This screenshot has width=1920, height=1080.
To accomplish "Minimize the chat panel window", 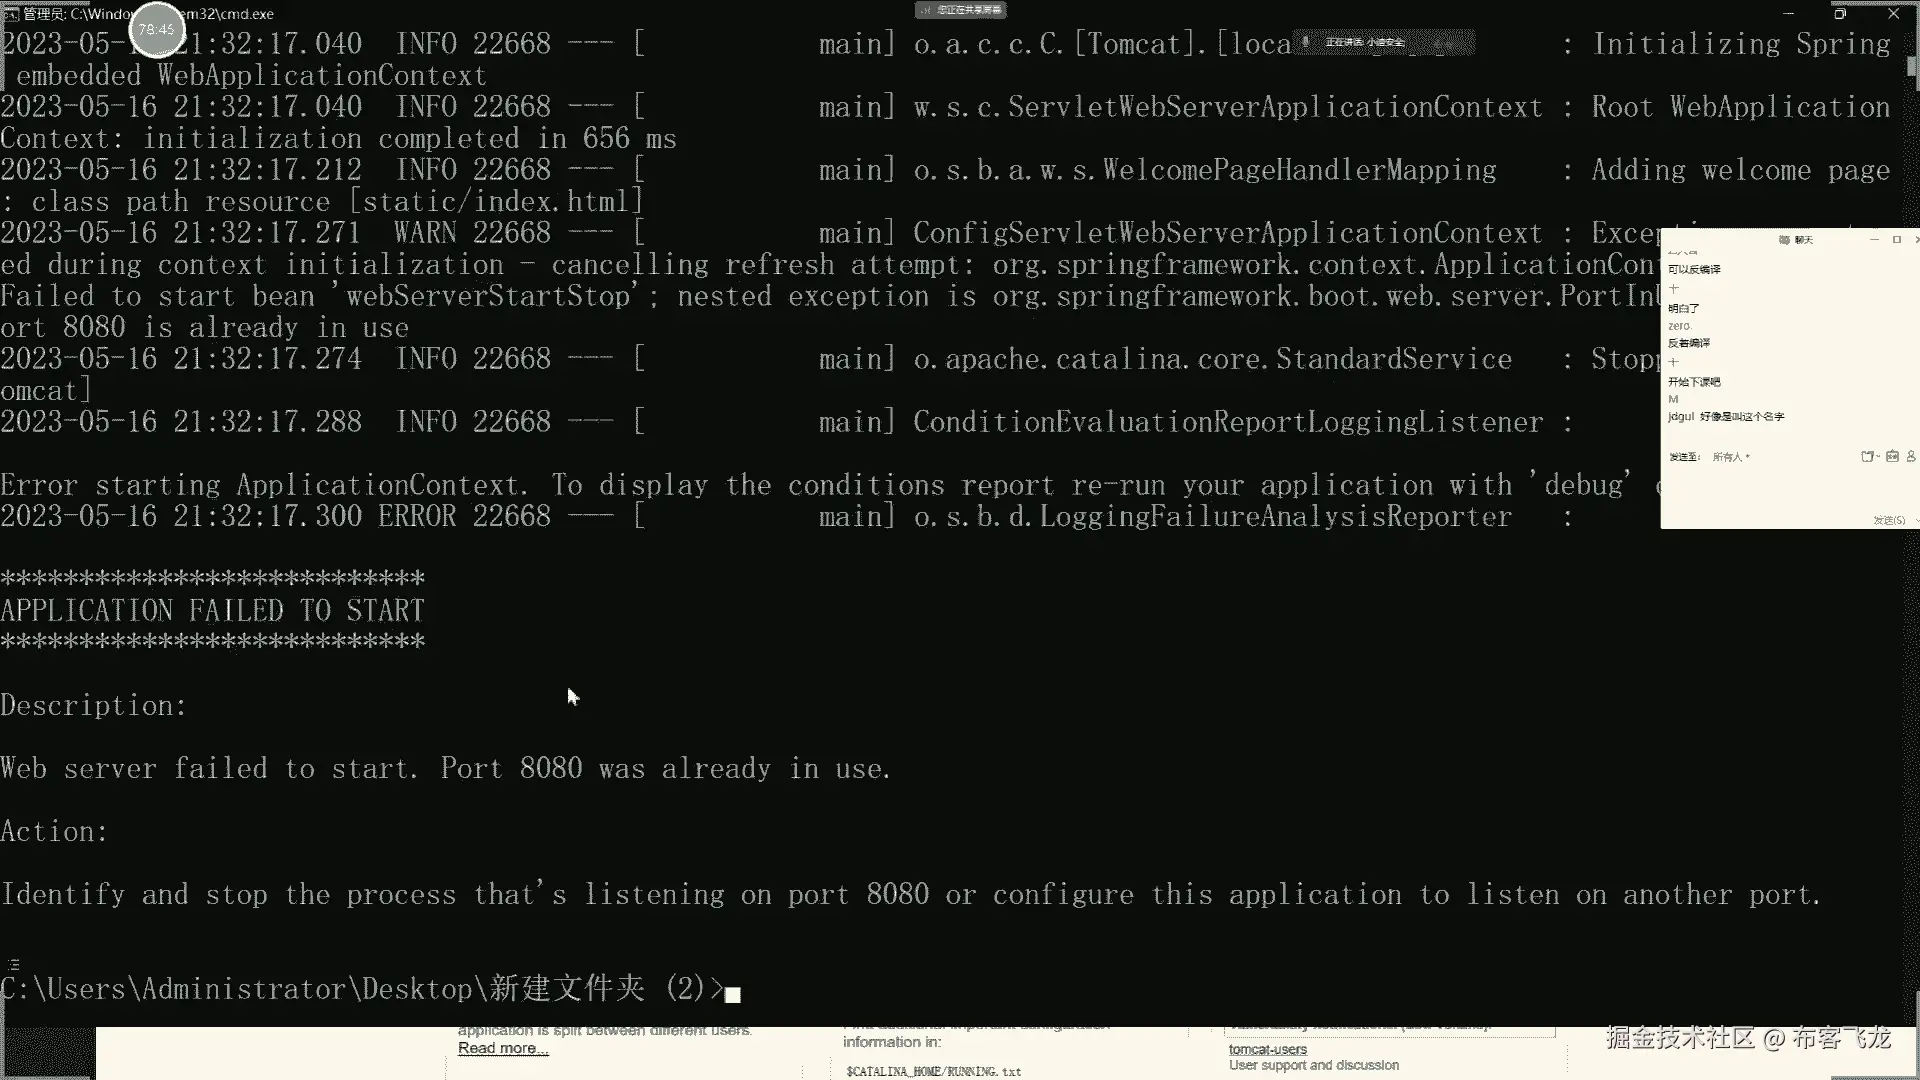I will pos(1874,240).
